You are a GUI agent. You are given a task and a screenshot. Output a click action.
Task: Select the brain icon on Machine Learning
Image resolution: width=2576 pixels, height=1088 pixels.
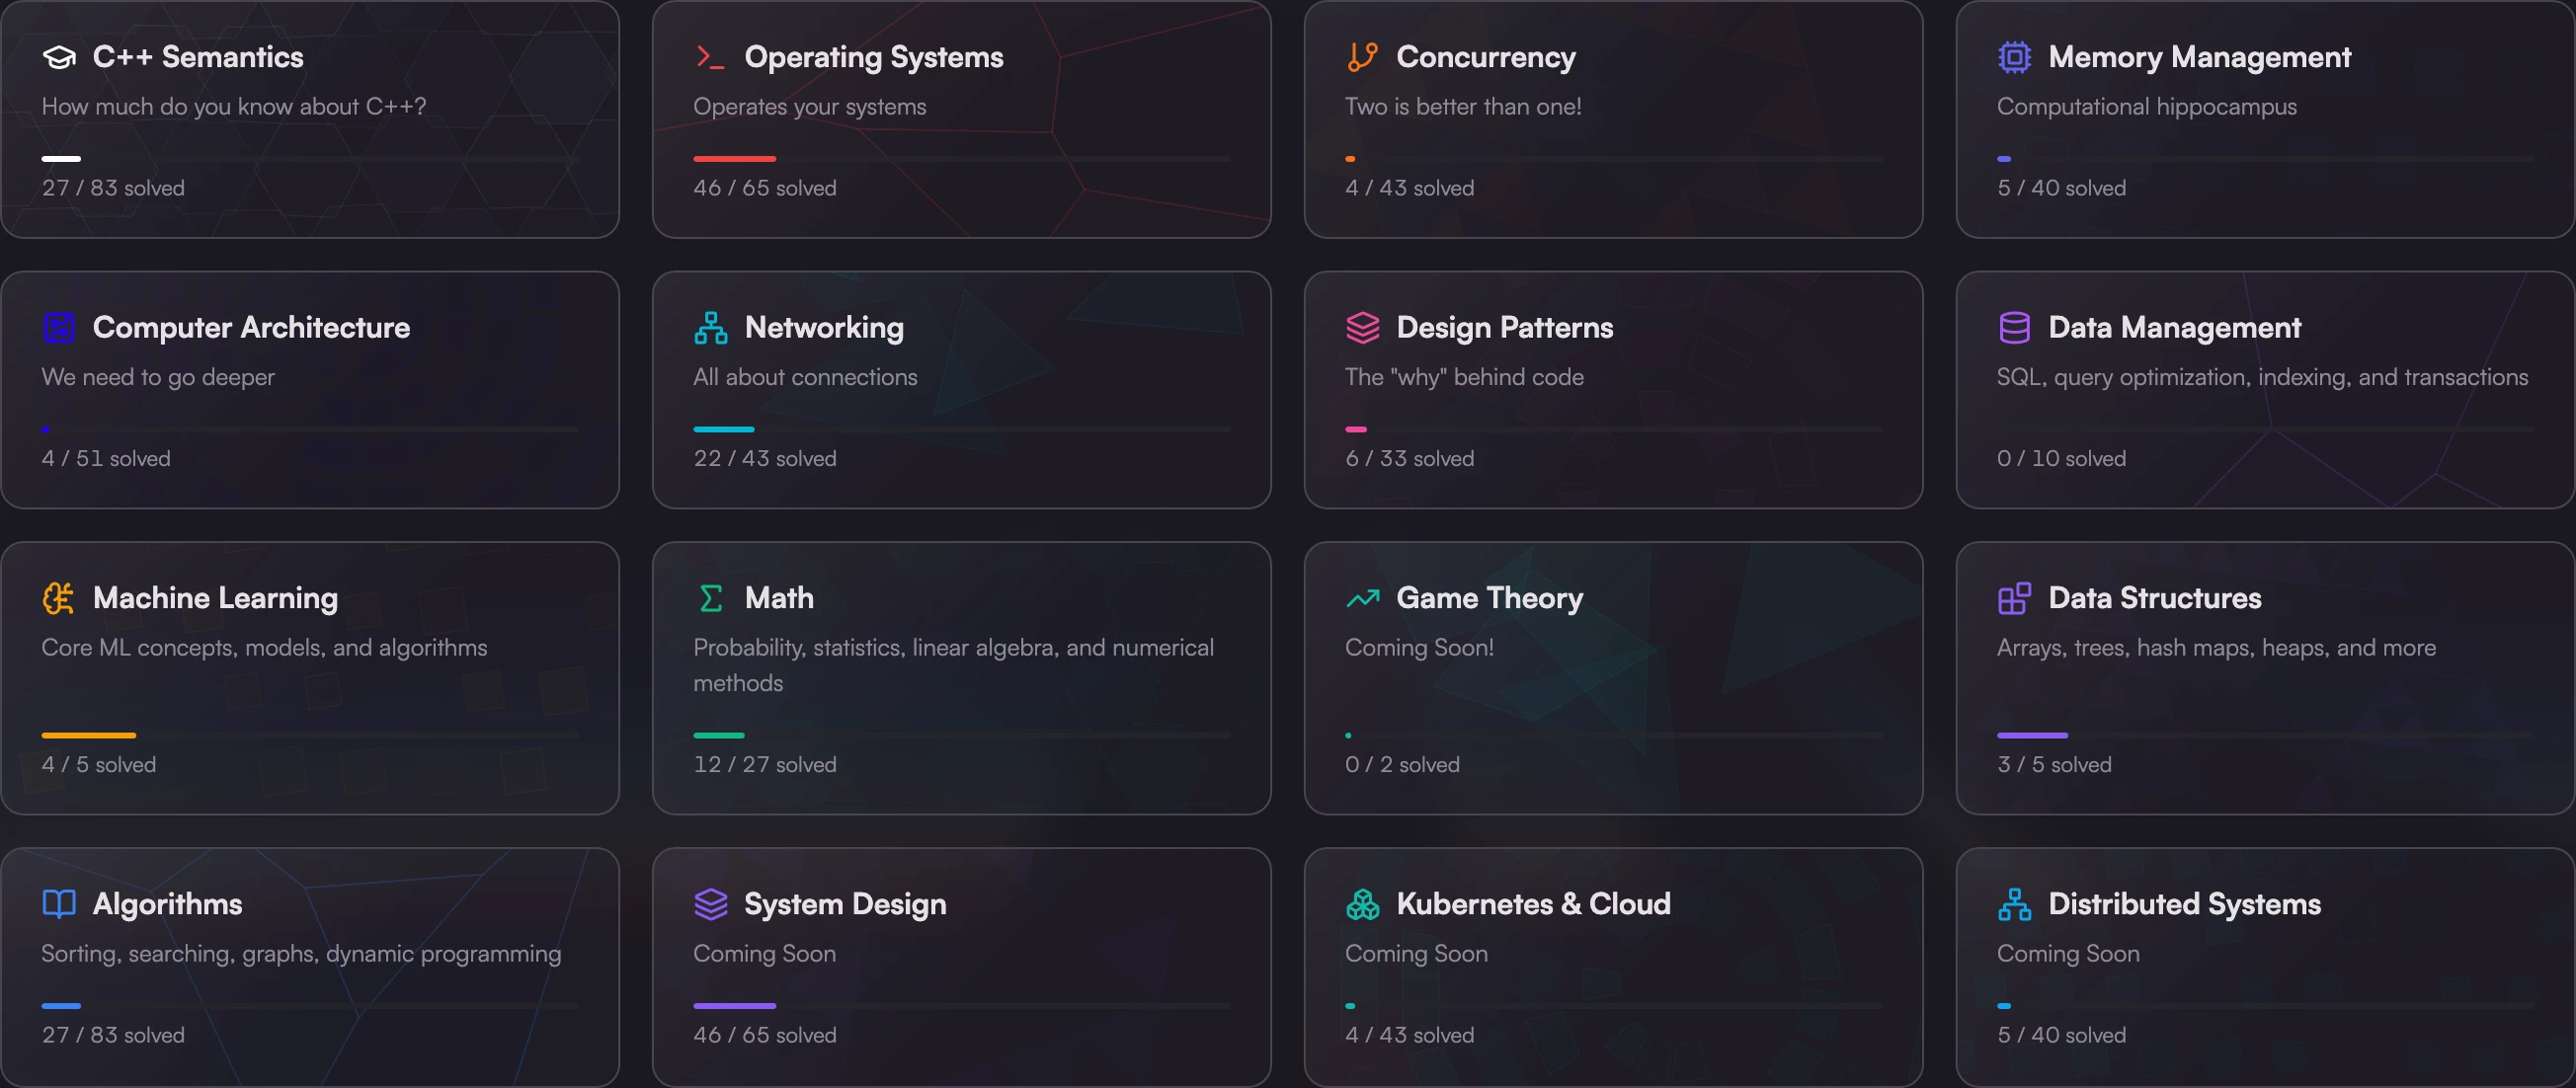58,598
